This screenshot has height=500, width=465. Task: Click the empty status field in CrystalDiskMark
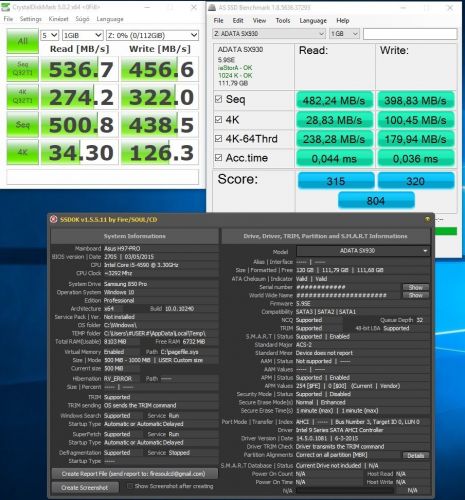pyautogui.click(x=103, y=177)
